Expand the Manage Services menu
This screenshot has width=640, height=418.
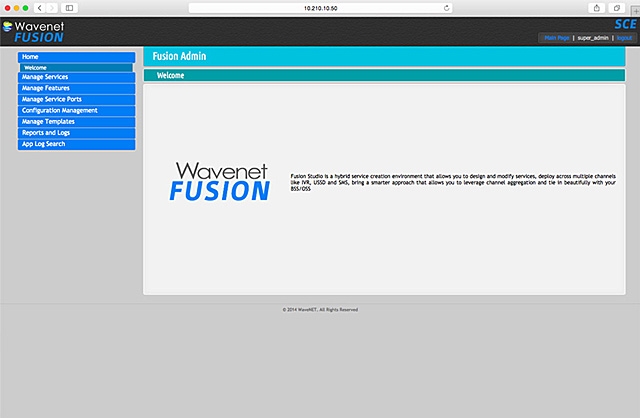76,77
